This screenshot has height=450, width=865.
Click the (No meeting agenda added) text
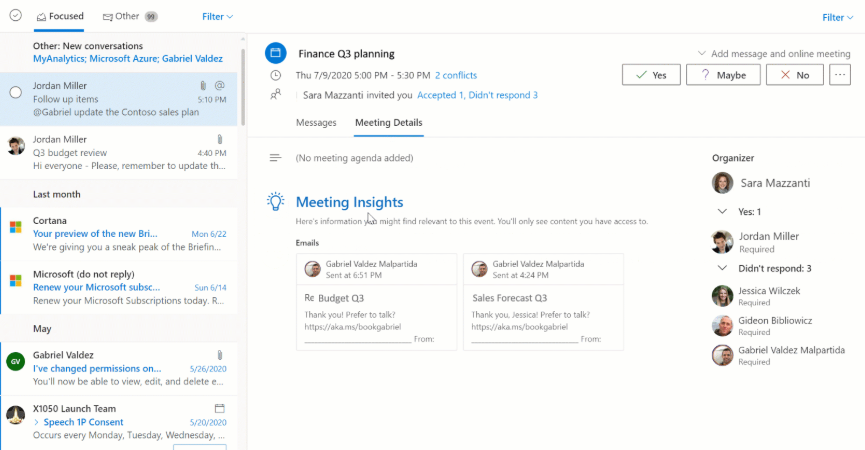pos(355,158)
